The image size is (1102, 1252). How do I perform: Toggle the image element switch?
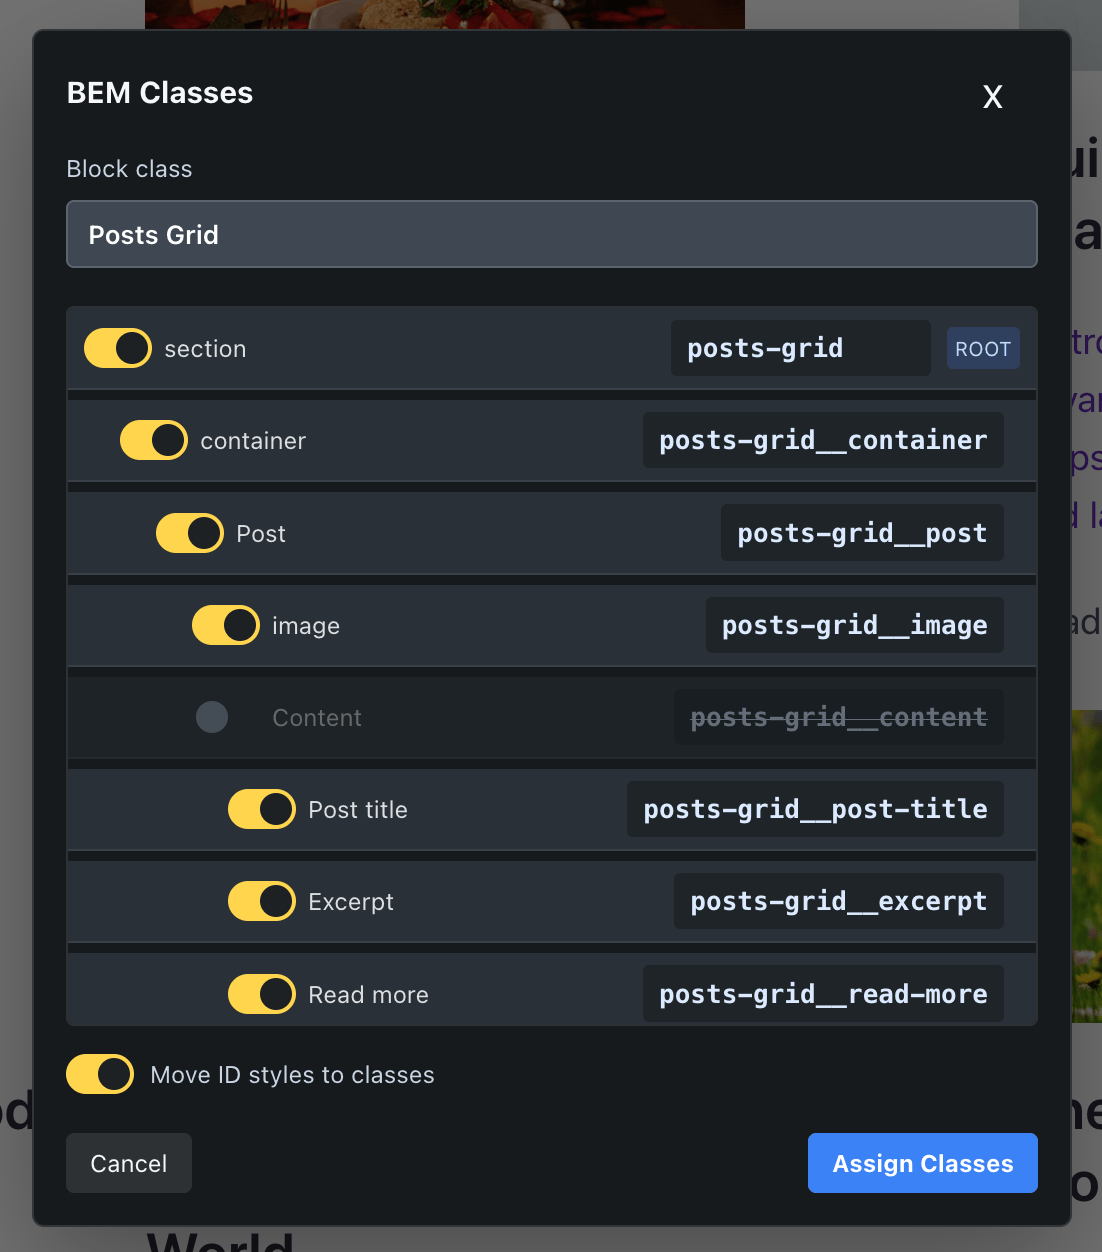(x=226, y=625)
